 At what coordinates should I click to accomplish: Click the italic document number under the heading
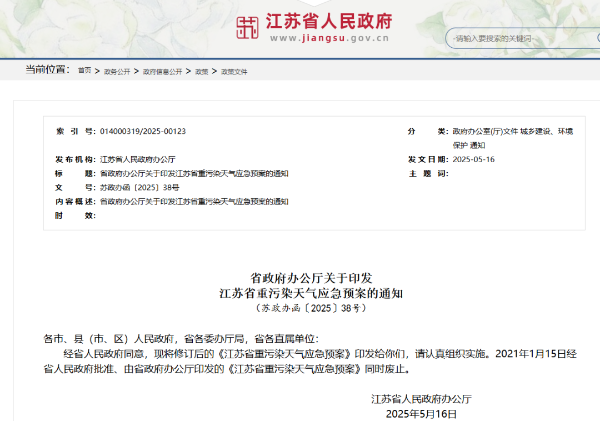point(311,308)
